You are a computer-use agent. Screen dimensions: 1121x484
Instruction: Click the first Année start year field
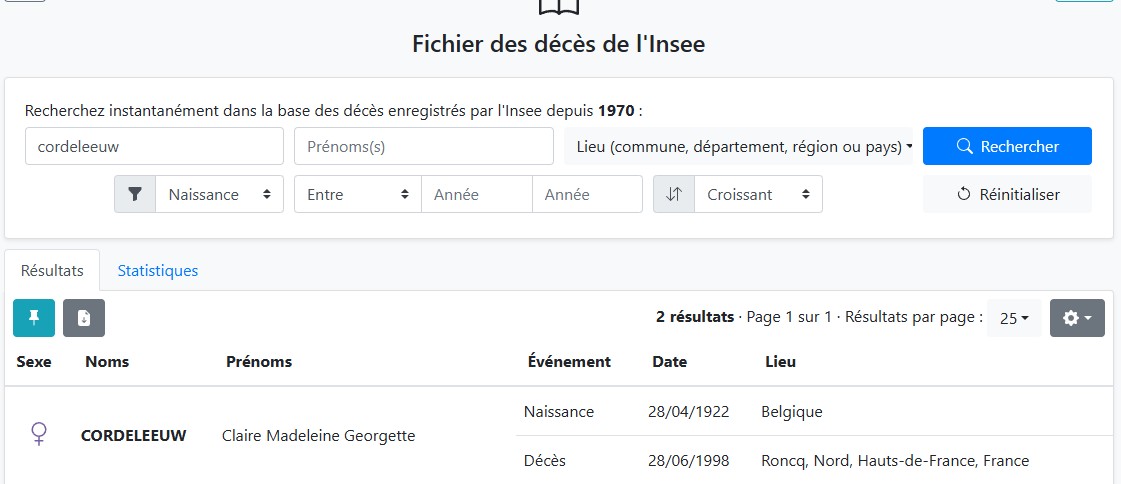(476, 194)
